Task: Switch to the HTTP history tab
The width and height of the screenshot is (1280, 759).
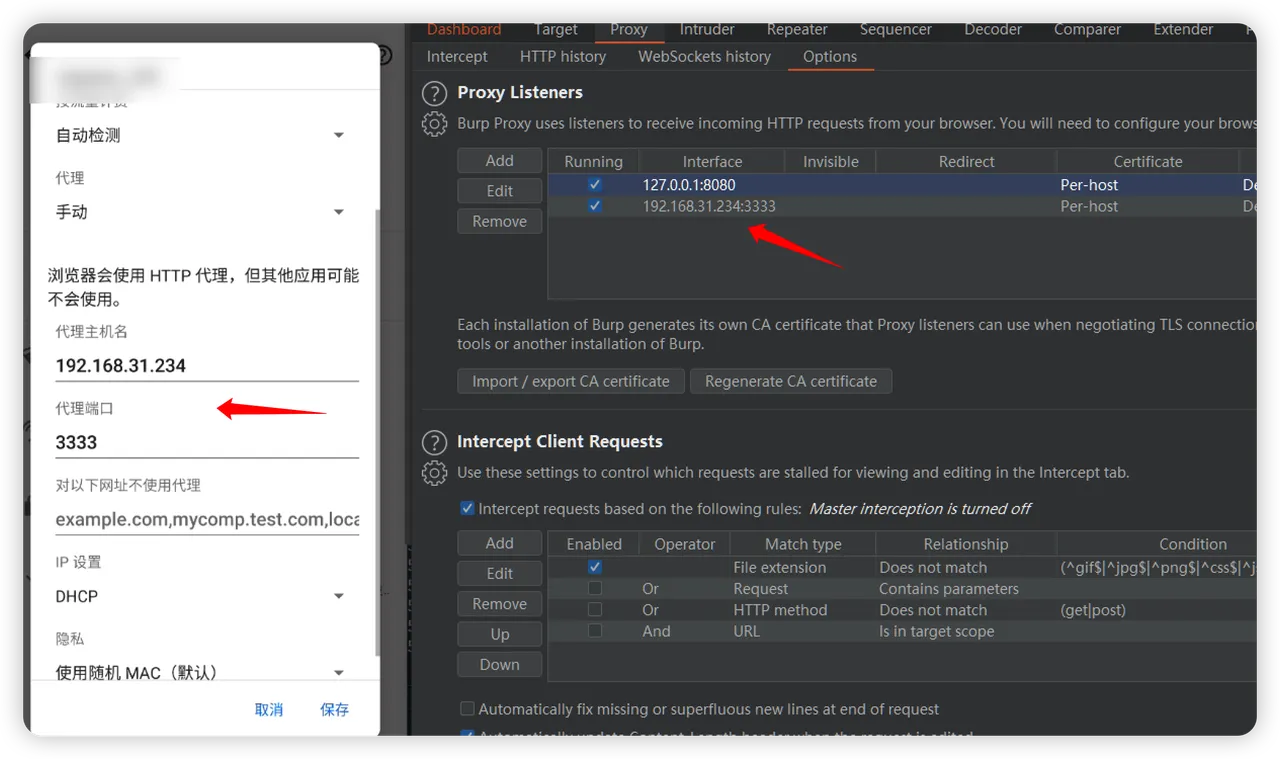Action: 563,56
